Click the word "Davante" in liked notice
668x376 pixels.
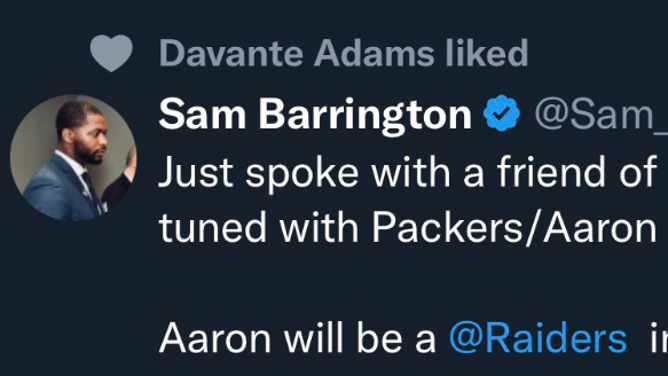pos(231,53)
